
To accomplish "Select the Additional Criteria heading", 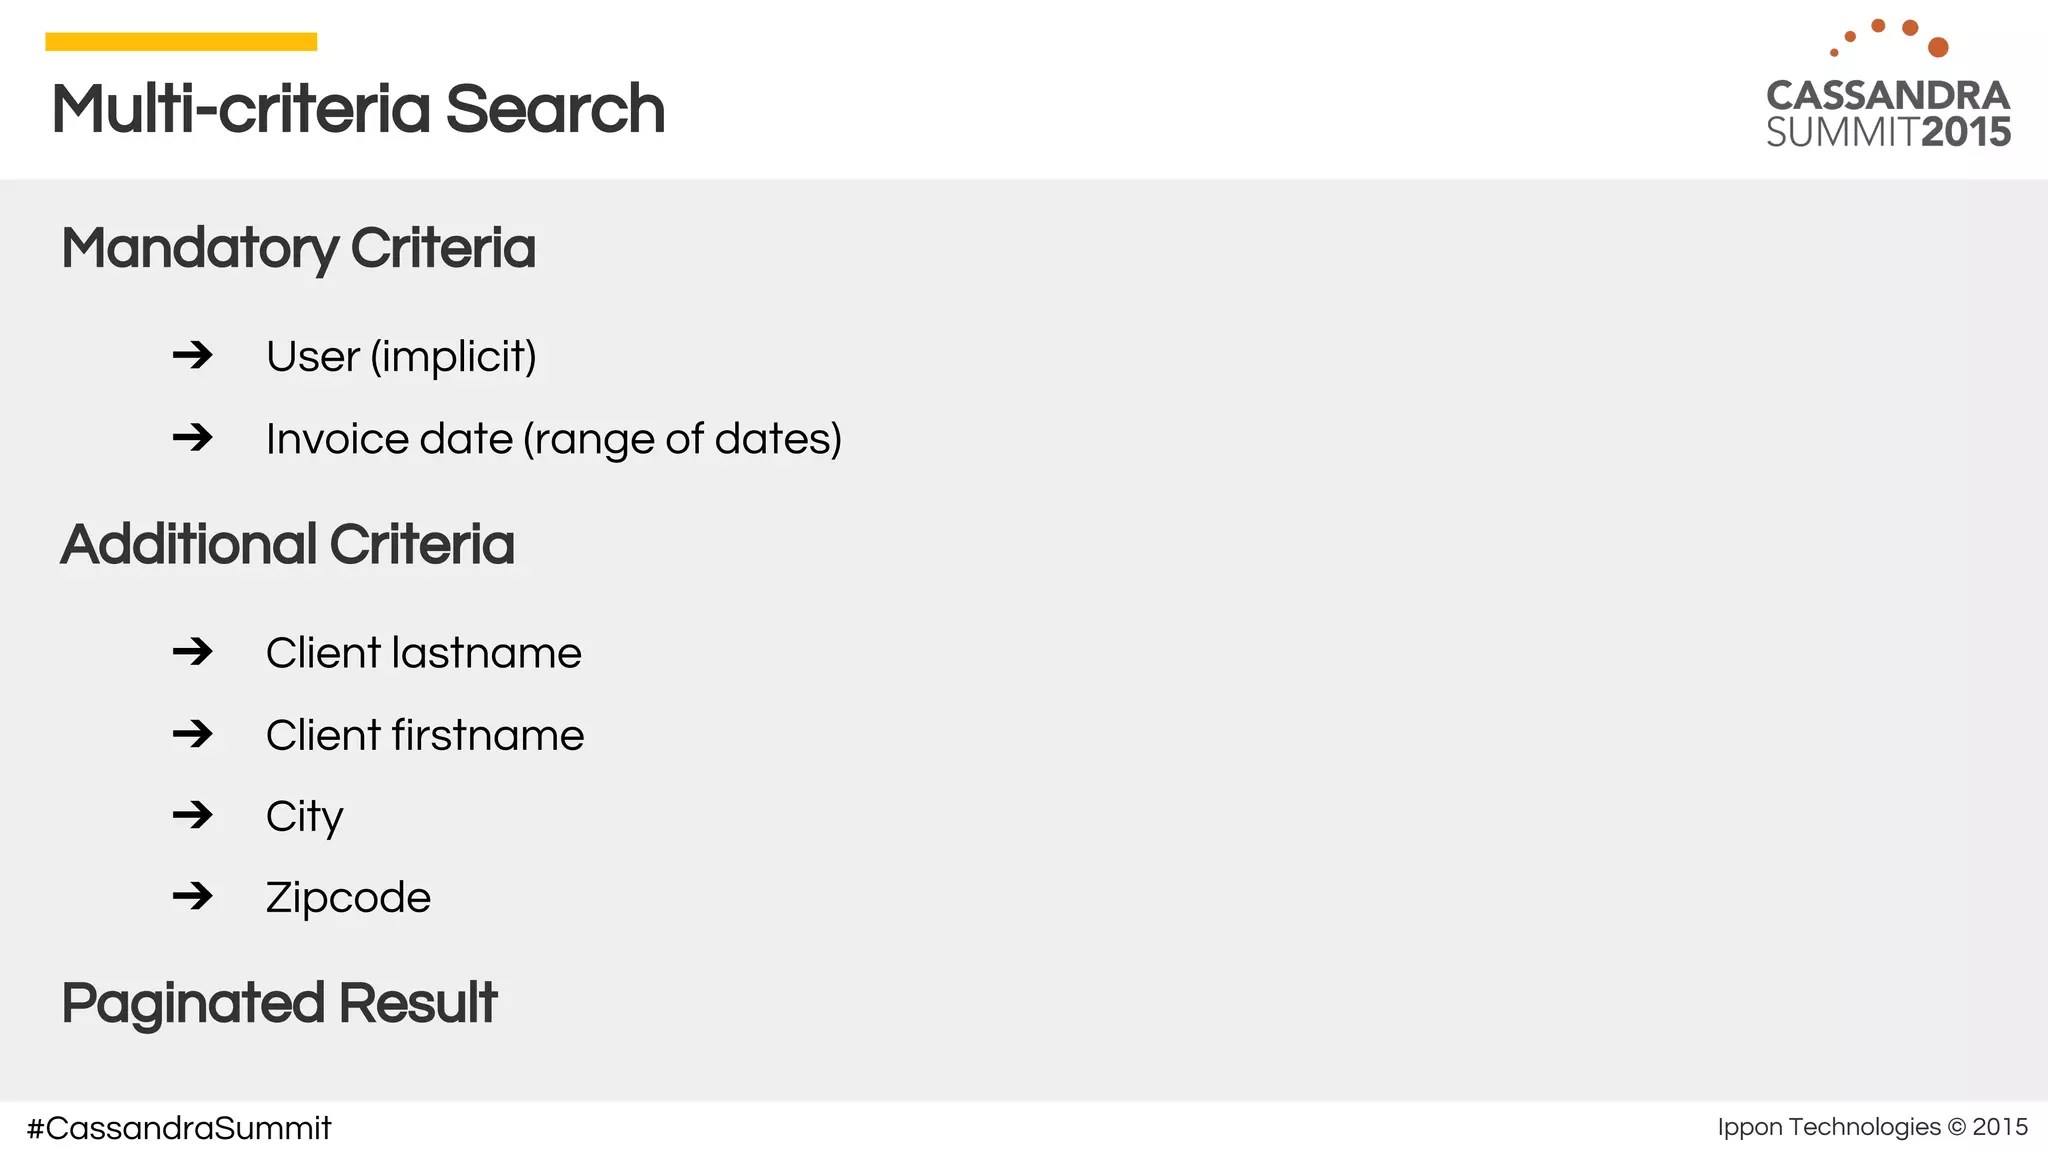I will [x=287, y=544].
